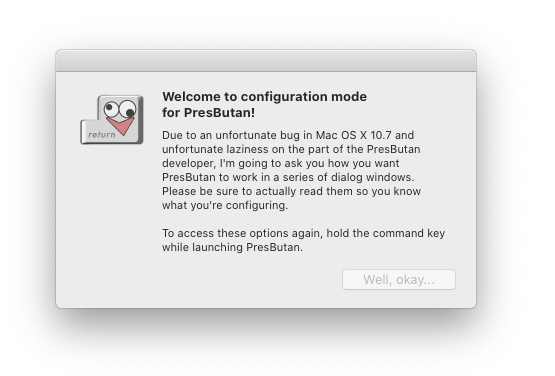Click the "what you're configuring." text line
Image resolution: width=555 pixels, height=376 pixels.
[x=225, y=205]
